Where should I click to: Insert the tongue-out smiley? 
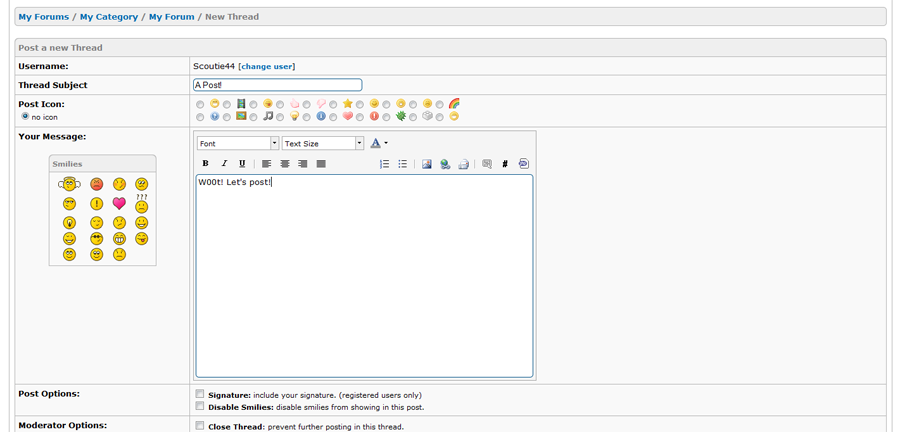pyautogui.click(x=142, y=238)
